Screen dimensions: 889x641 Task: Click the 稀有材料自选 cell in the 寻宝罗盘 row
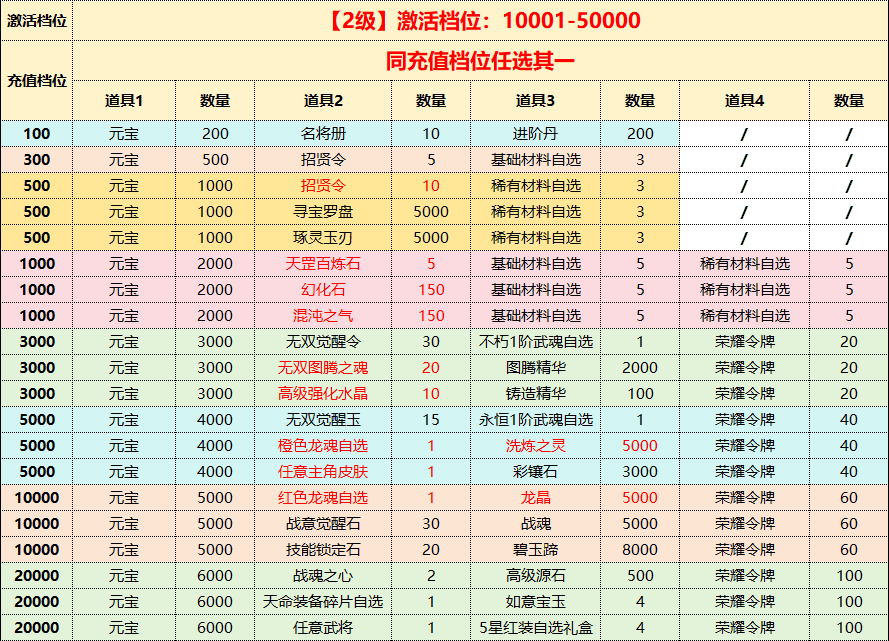535,212
